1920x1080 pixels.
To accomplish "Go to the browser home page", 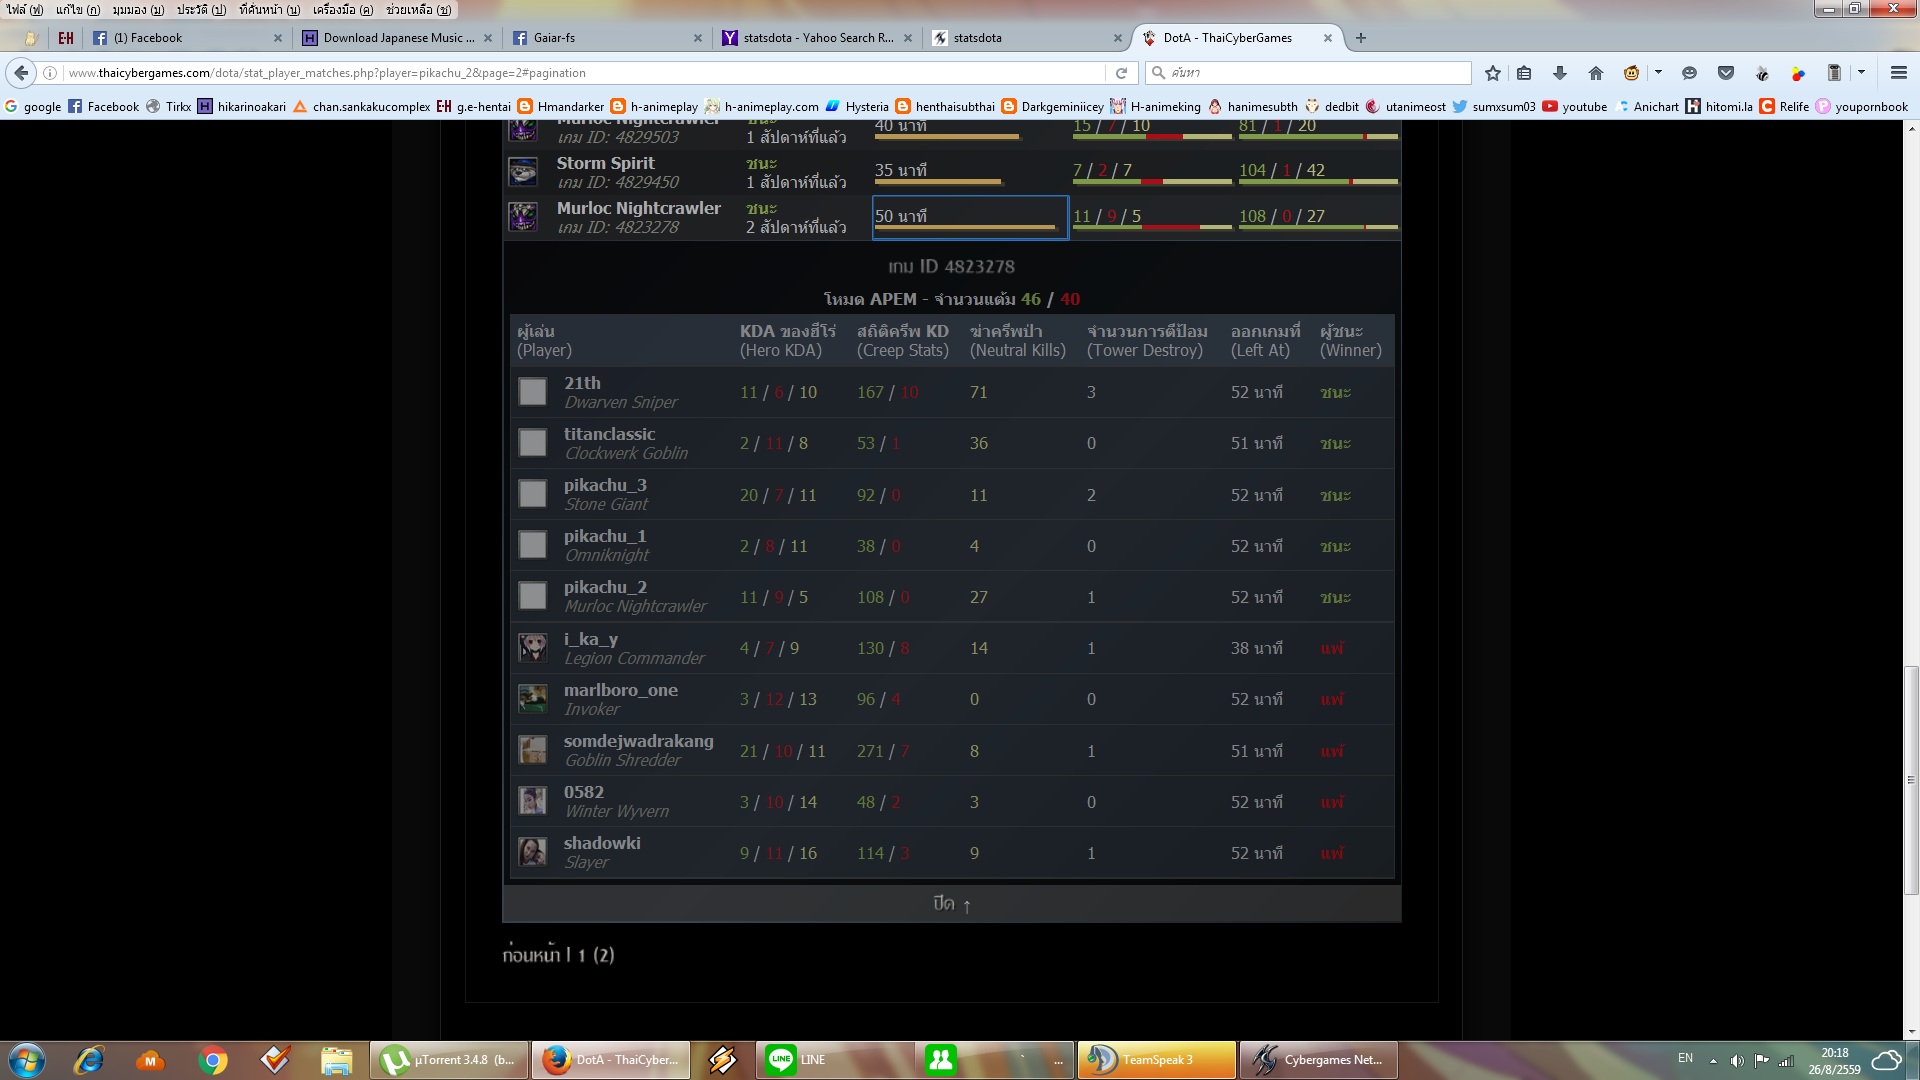I will click(x=1596, y=73).
